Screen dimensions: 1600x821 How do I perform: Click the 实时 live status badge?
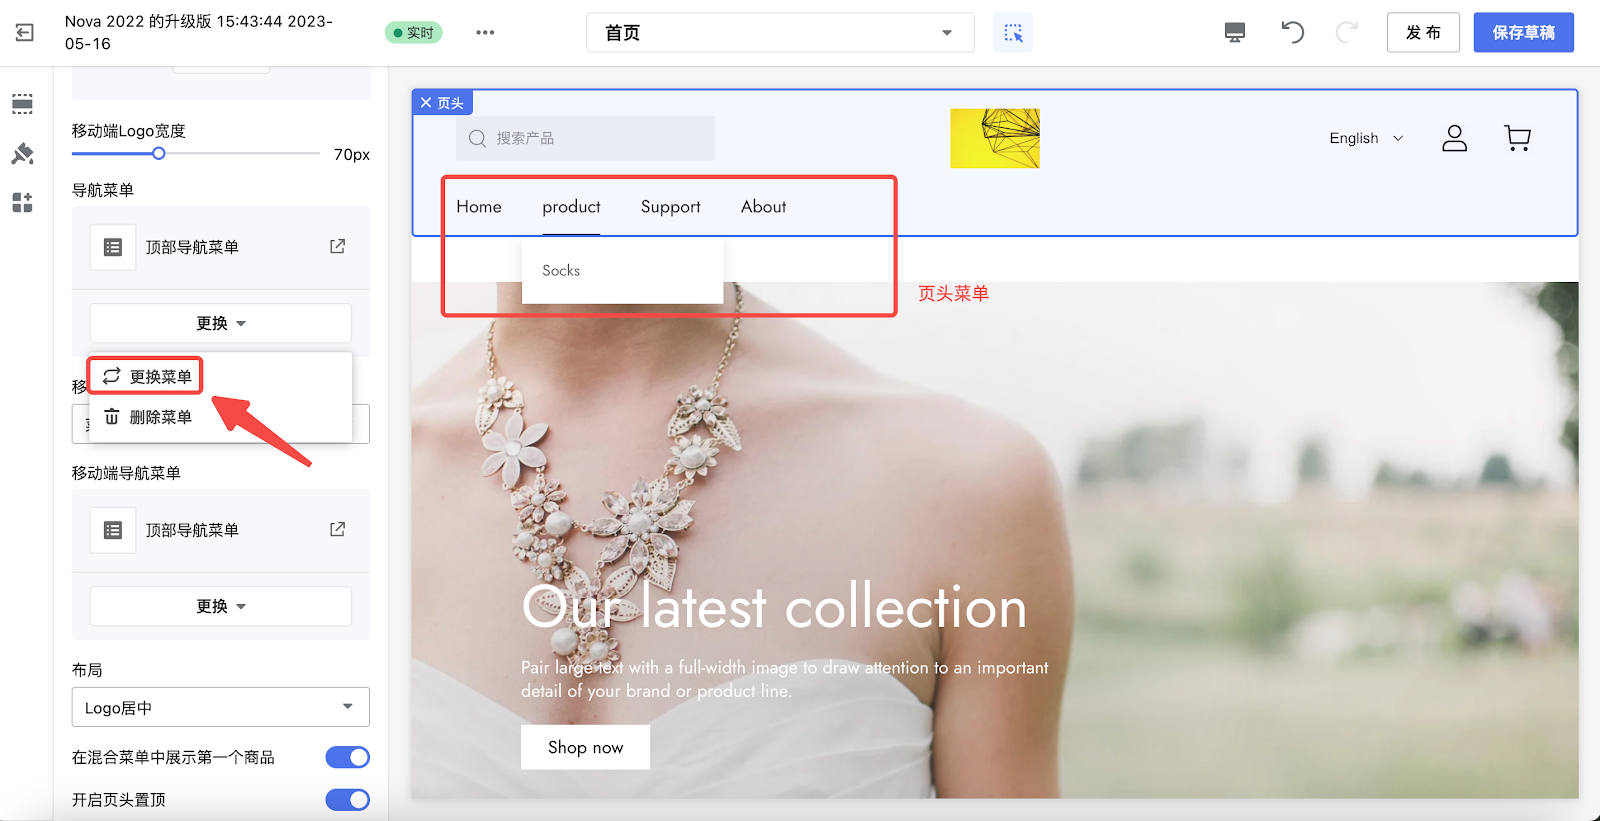click(414, 33)
